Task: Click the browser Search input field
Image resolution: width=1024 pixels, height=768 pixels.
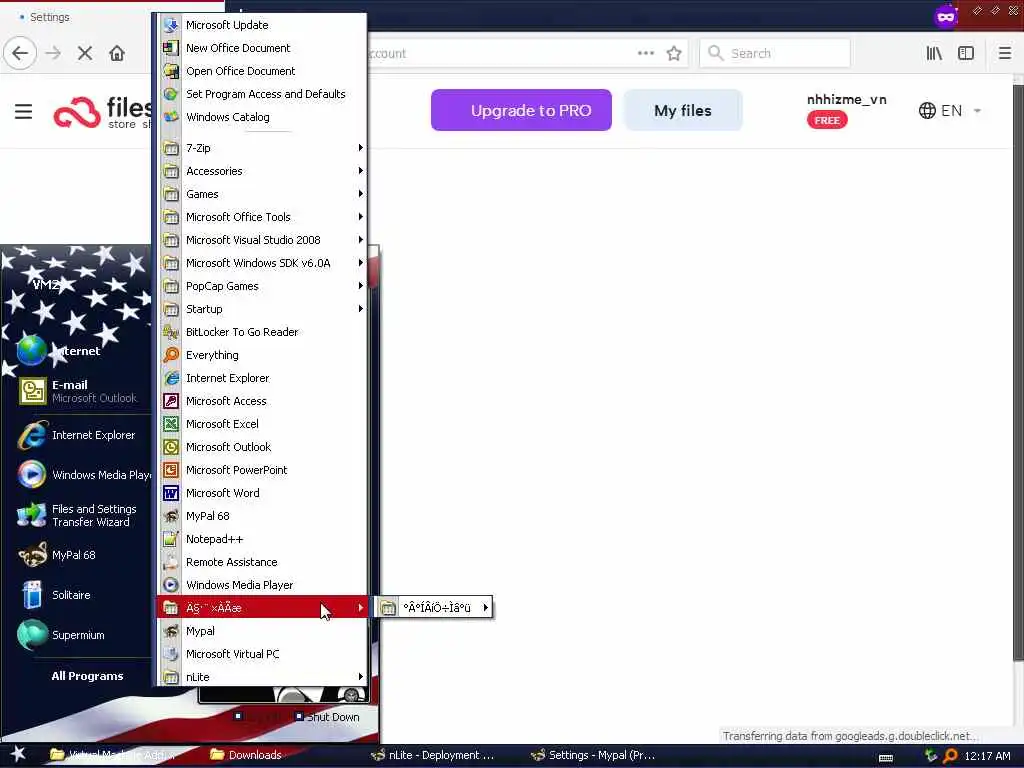Action: click(x=775, y=53)
